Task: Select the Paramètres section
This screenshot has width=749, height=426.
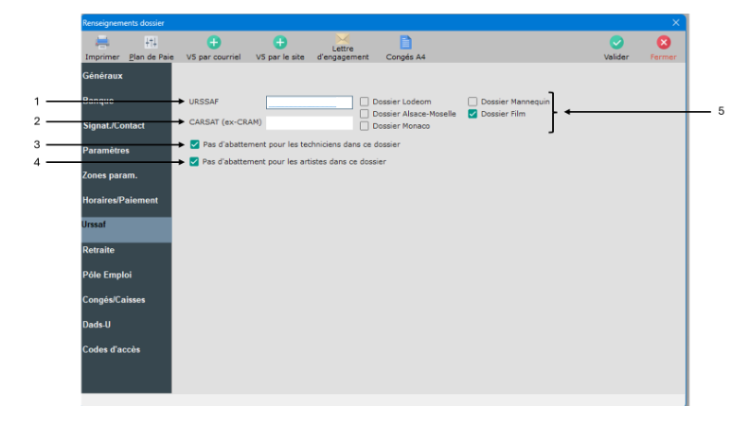Action: tap(126, 150)
